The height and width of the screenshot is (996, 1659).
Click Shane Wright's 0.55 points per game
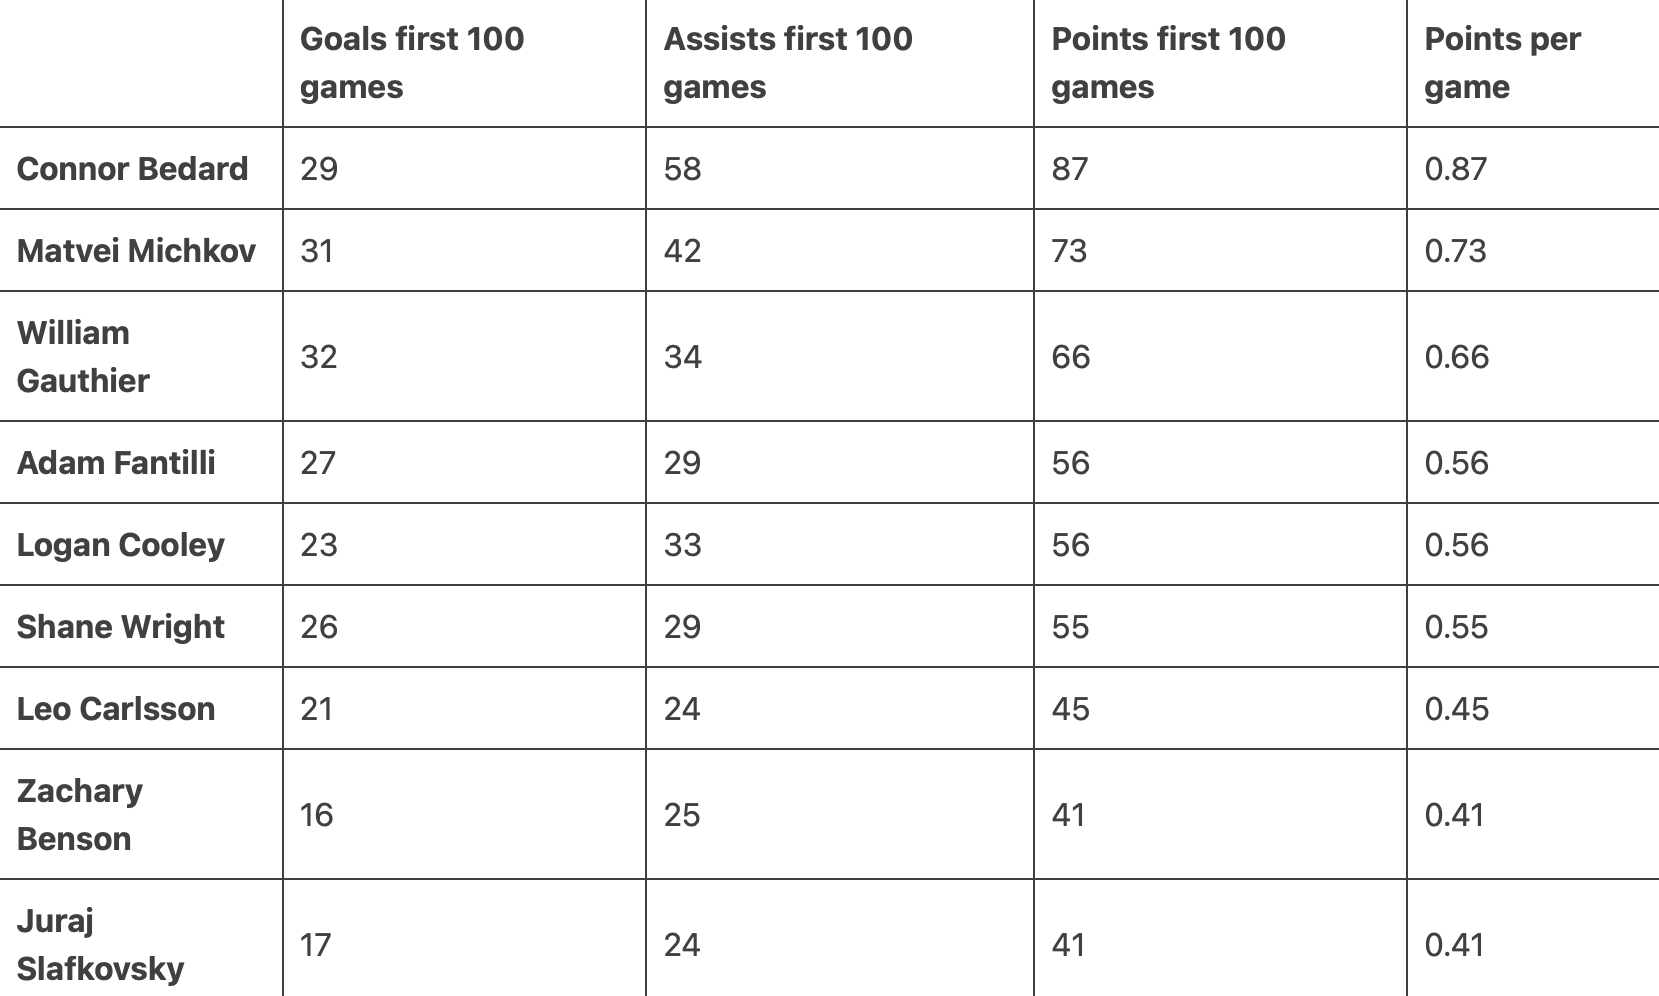tap(1456, 626)
